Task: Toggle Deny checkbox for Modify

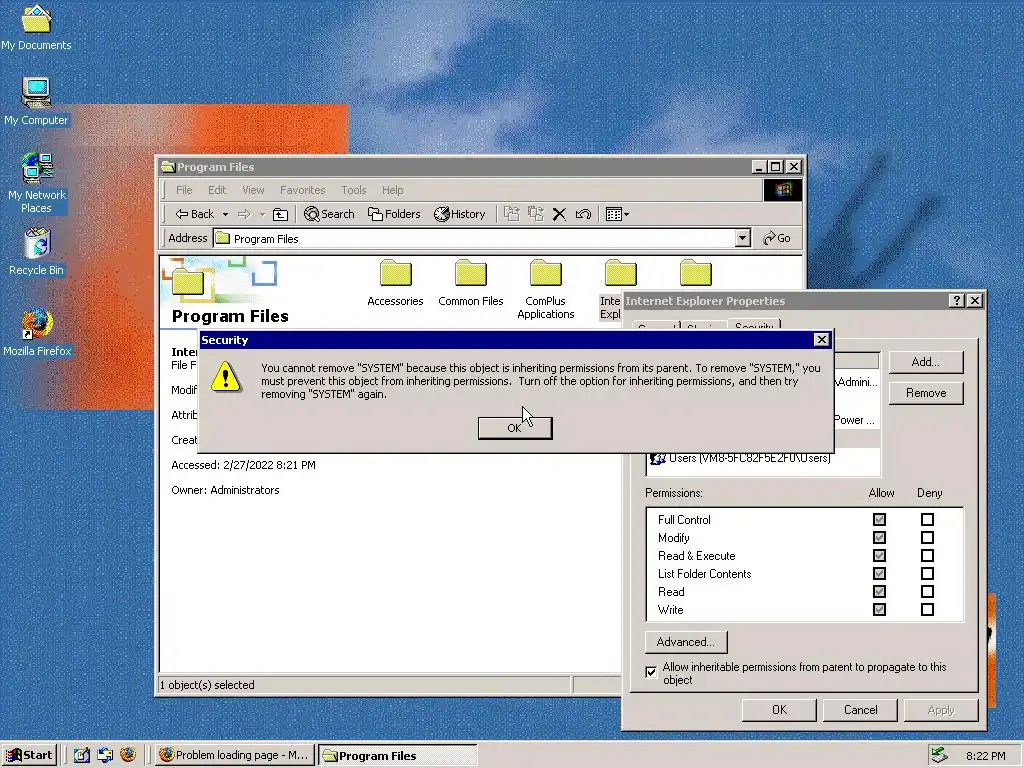Action: coord(927,537)
